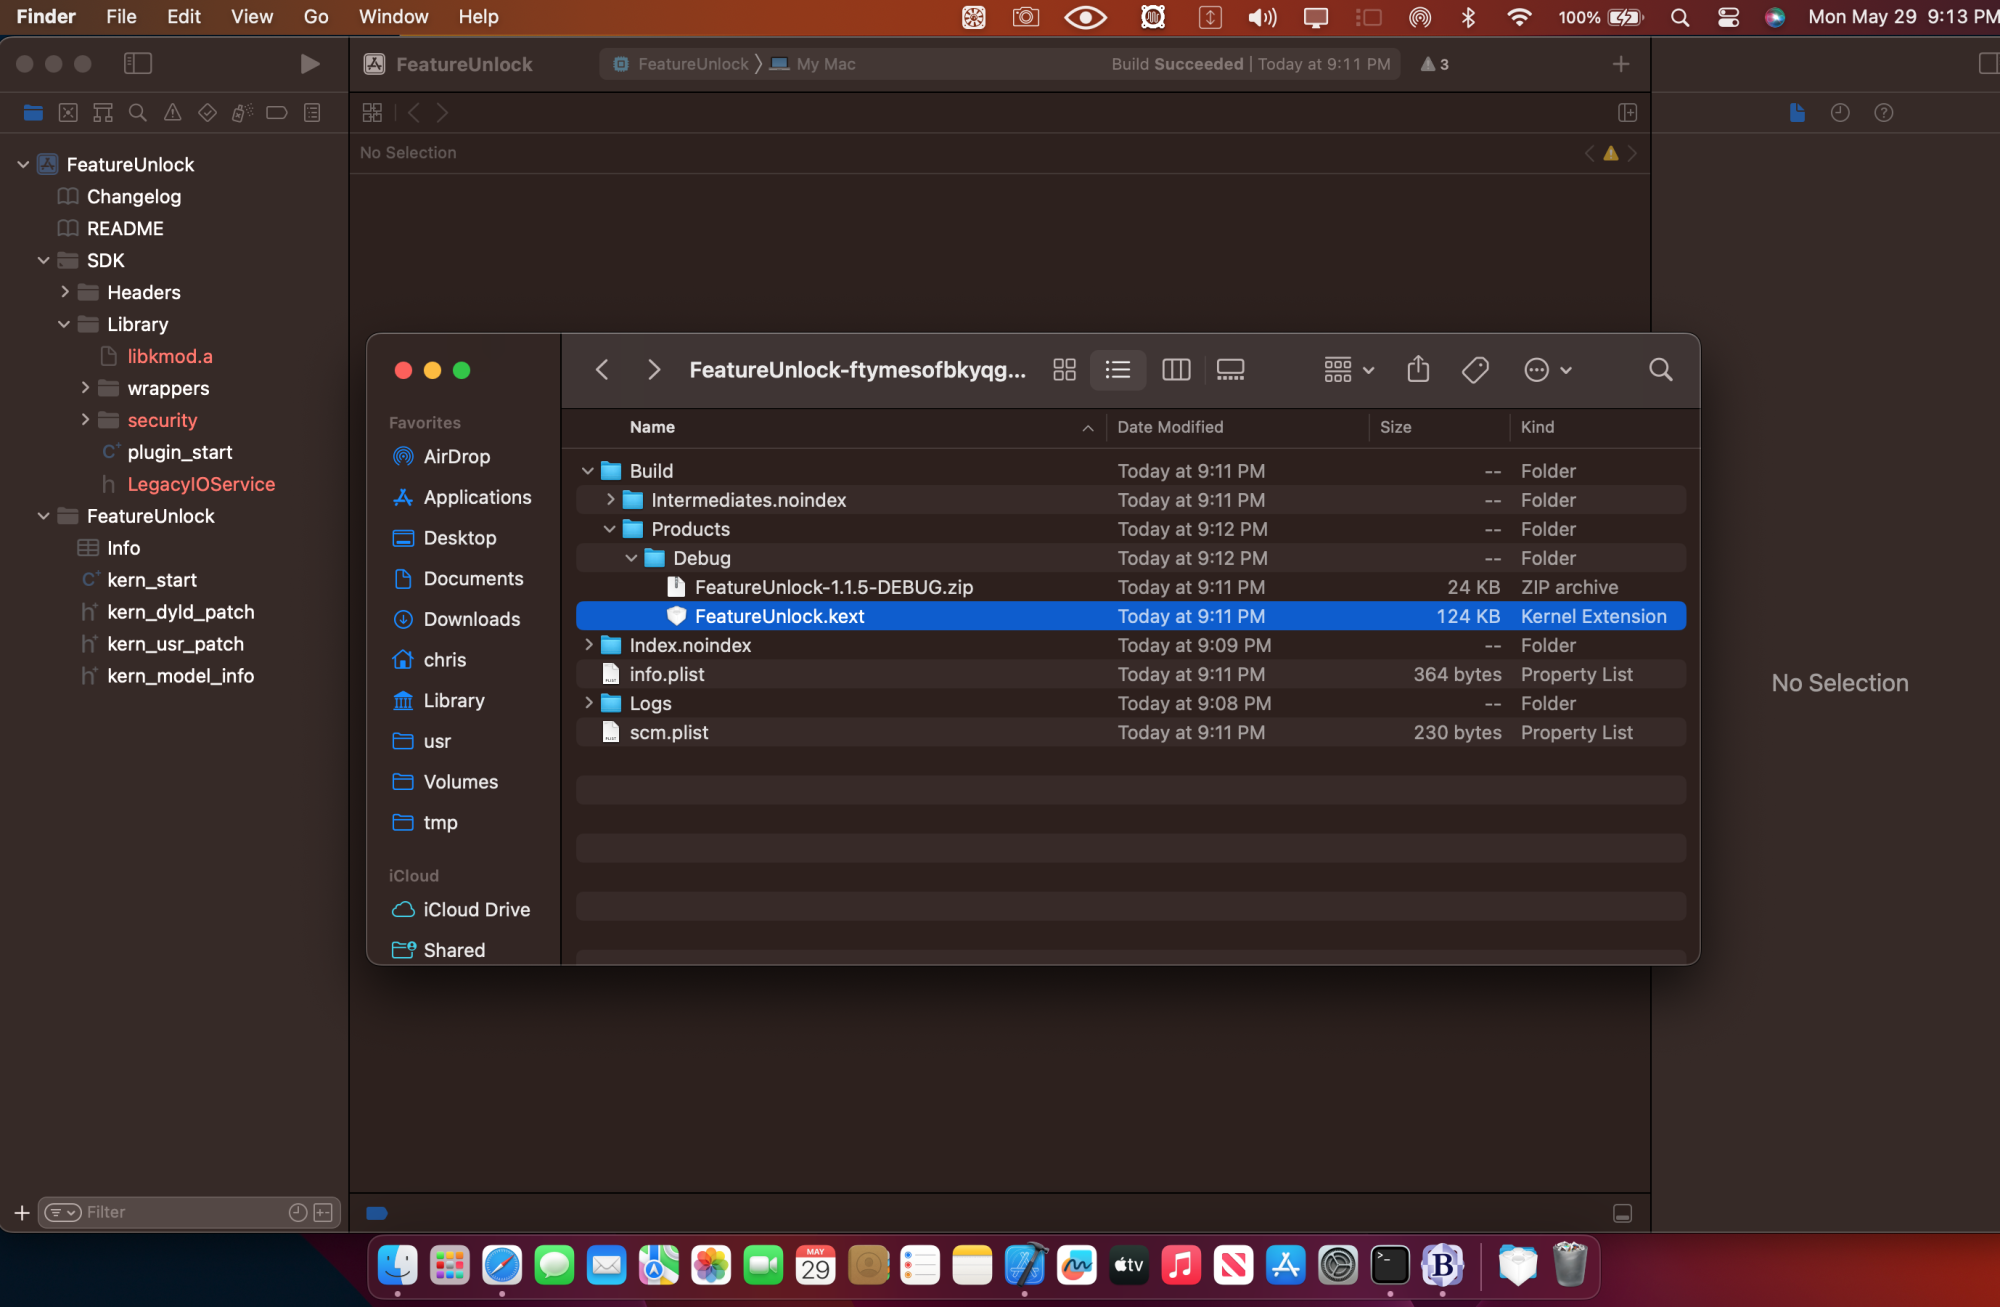This screenshot has height=1307, width=2000.
Task: Click the Finder edit tags button
Action: (x=1475, y=370)
